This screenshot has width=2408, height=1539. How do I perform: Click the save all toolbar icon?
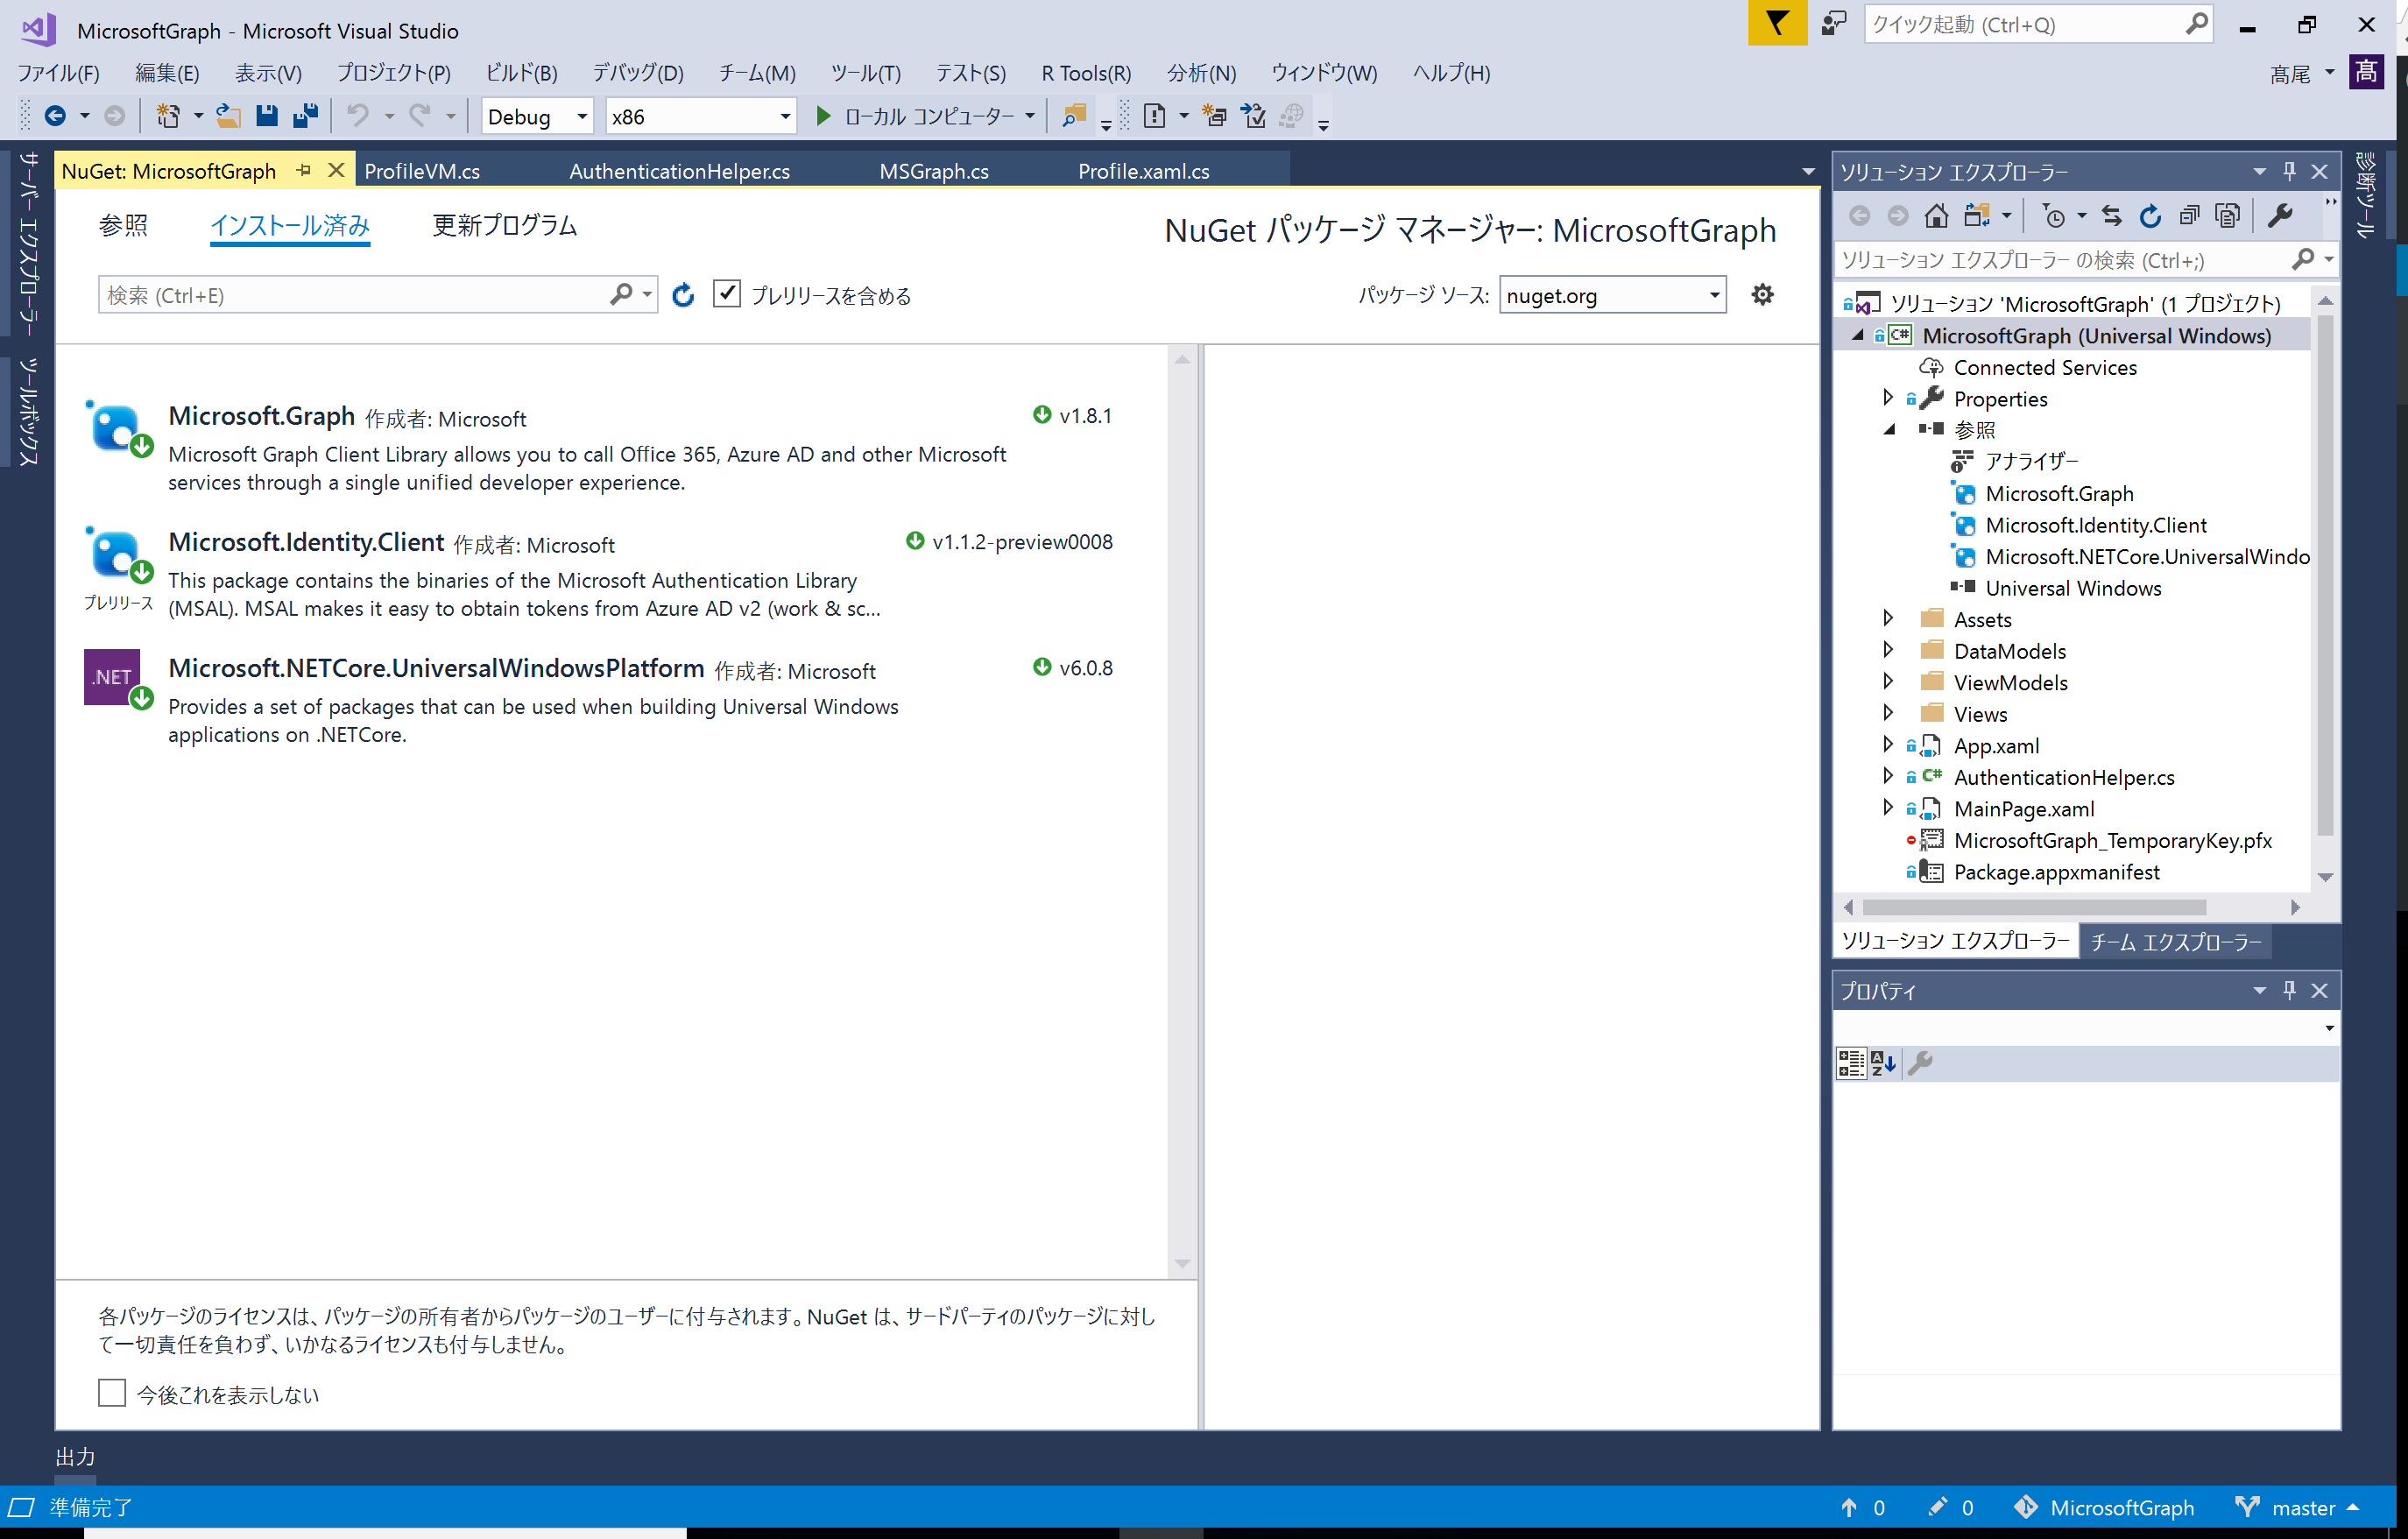[305, 116]
